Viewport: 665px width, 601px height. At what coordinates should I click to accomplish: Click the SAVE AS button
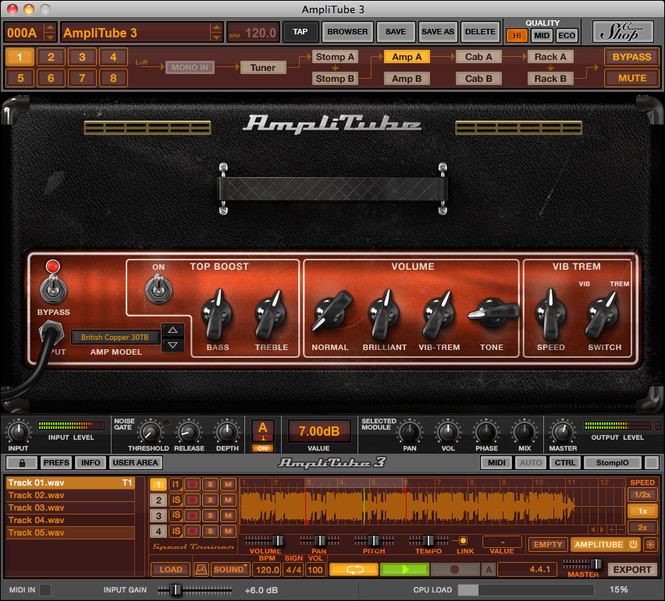coord(438,32)
